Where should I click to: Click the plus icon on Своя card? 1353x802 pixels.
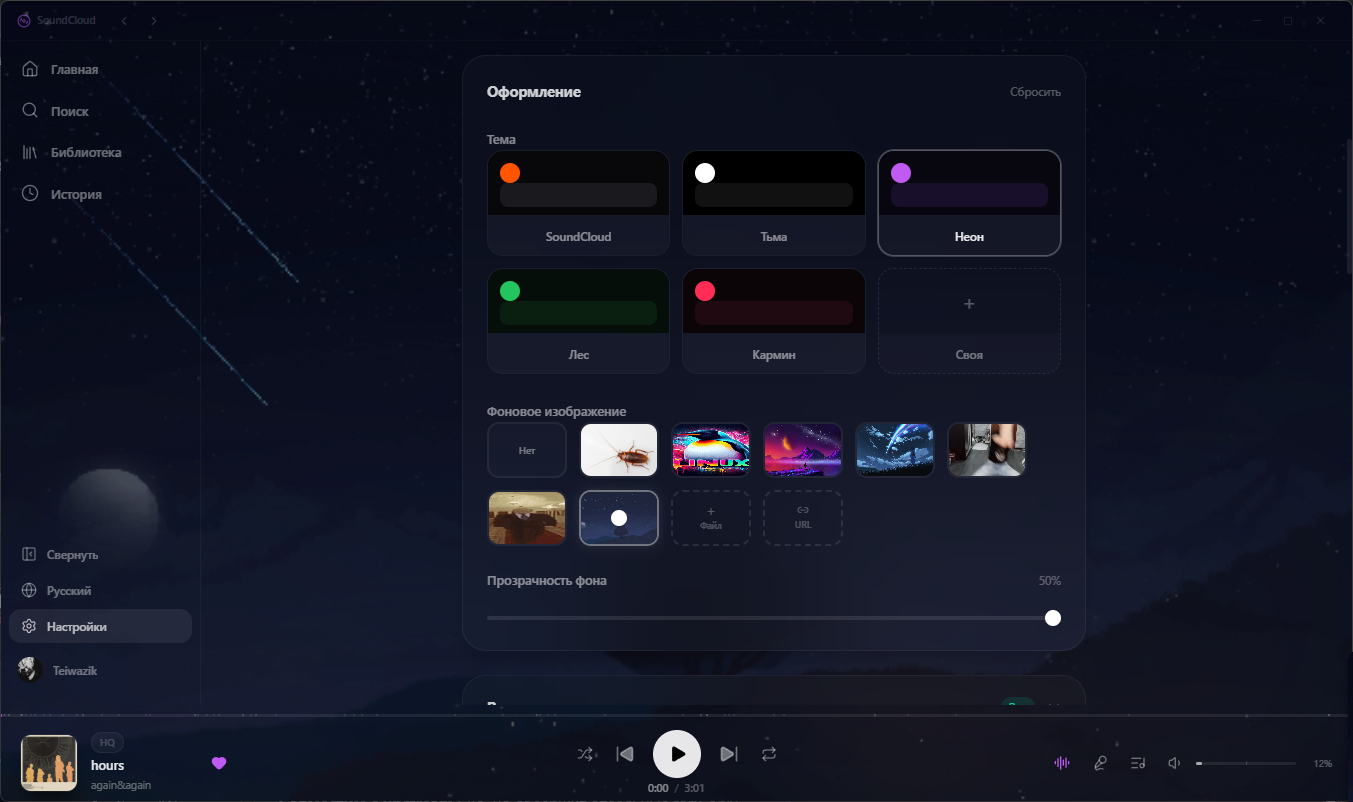tap(969, 303)
